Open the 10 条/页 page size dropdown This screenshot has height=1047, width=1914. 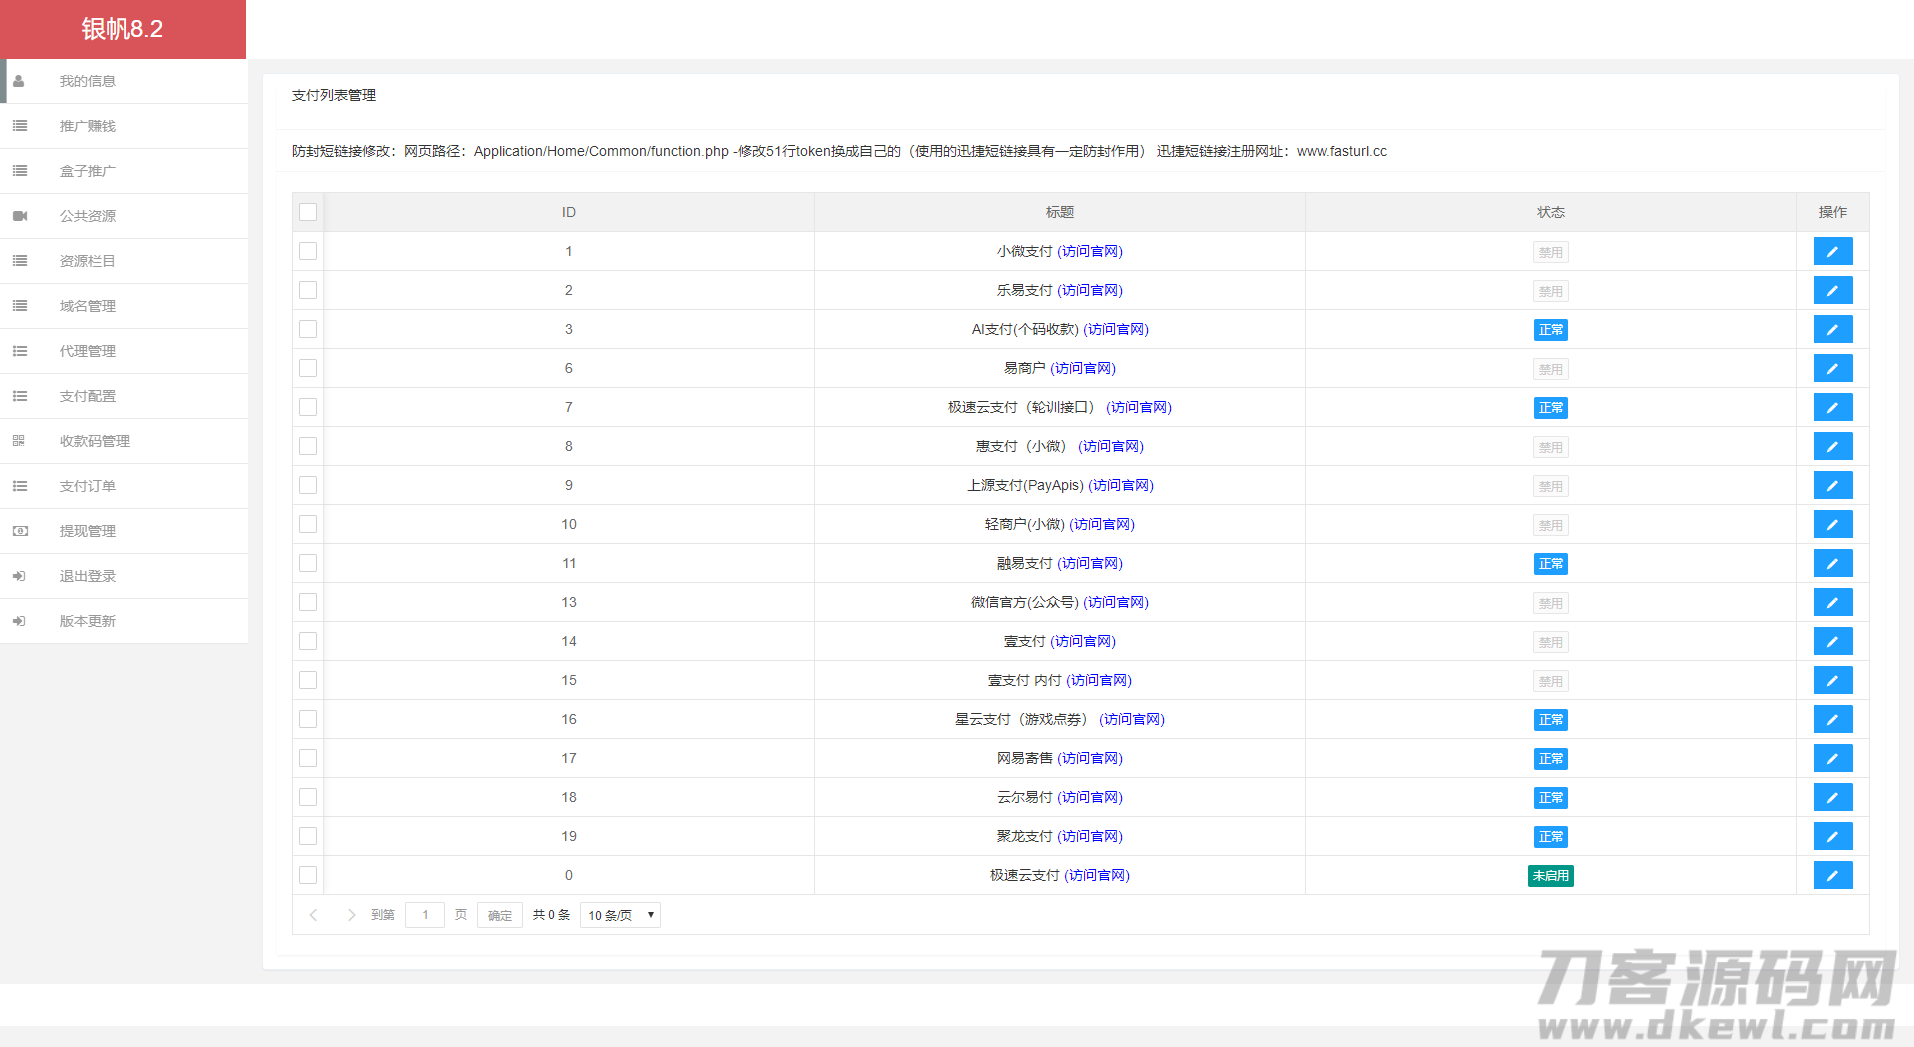[620, 915]
